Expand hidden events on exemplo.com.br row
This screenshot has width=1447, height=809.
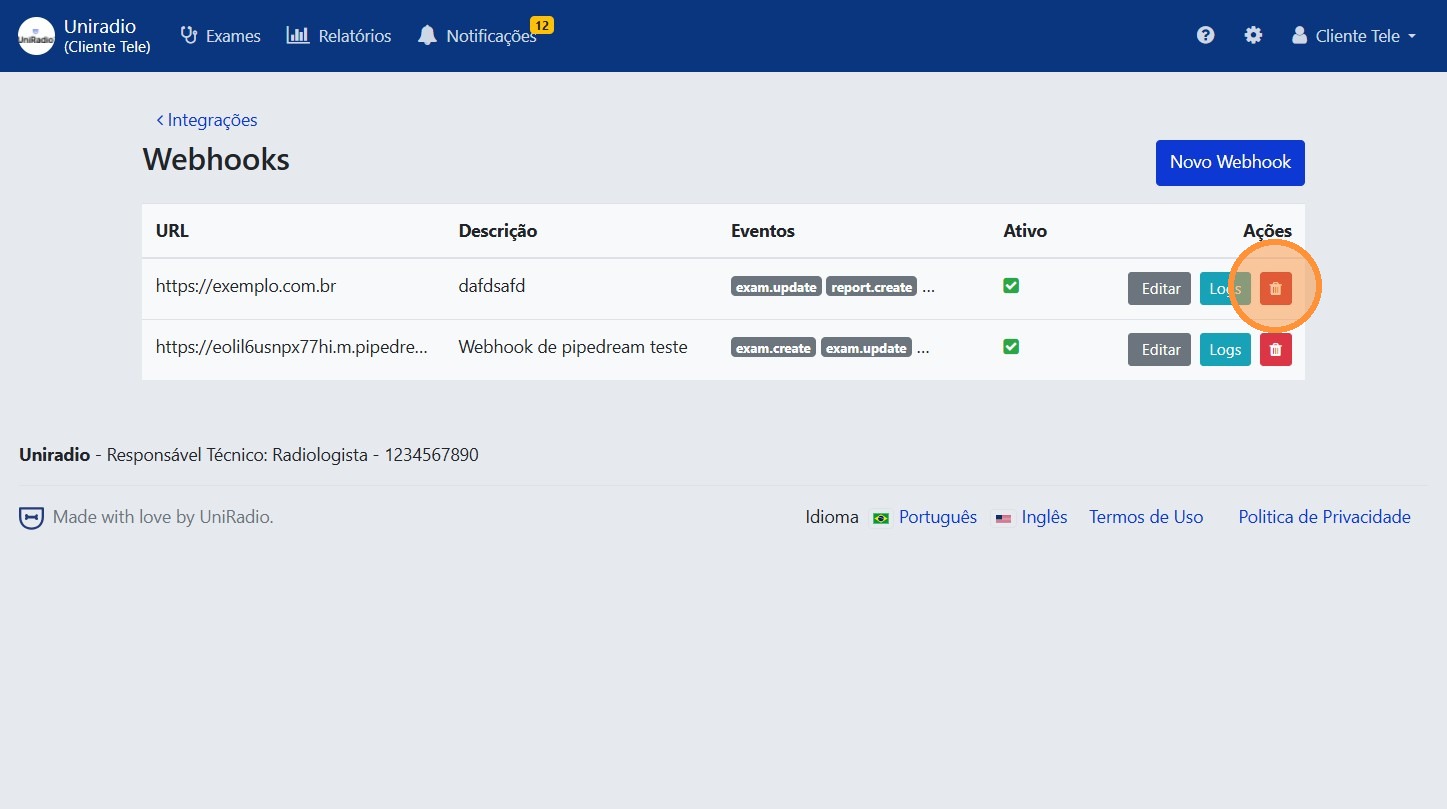pos(928,288)
